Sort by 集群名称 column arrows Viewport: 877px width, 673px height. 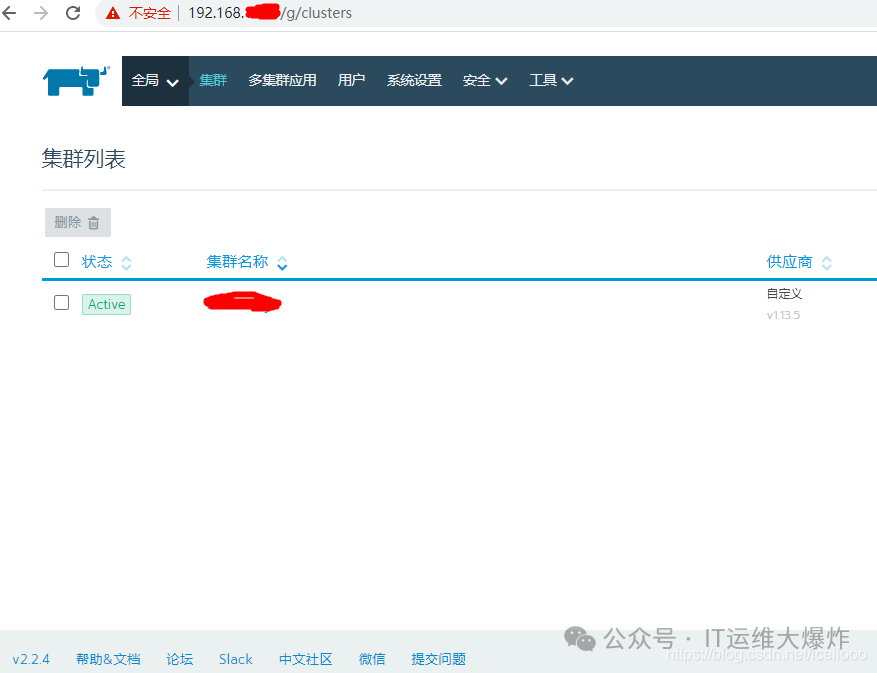click(282, 263)
